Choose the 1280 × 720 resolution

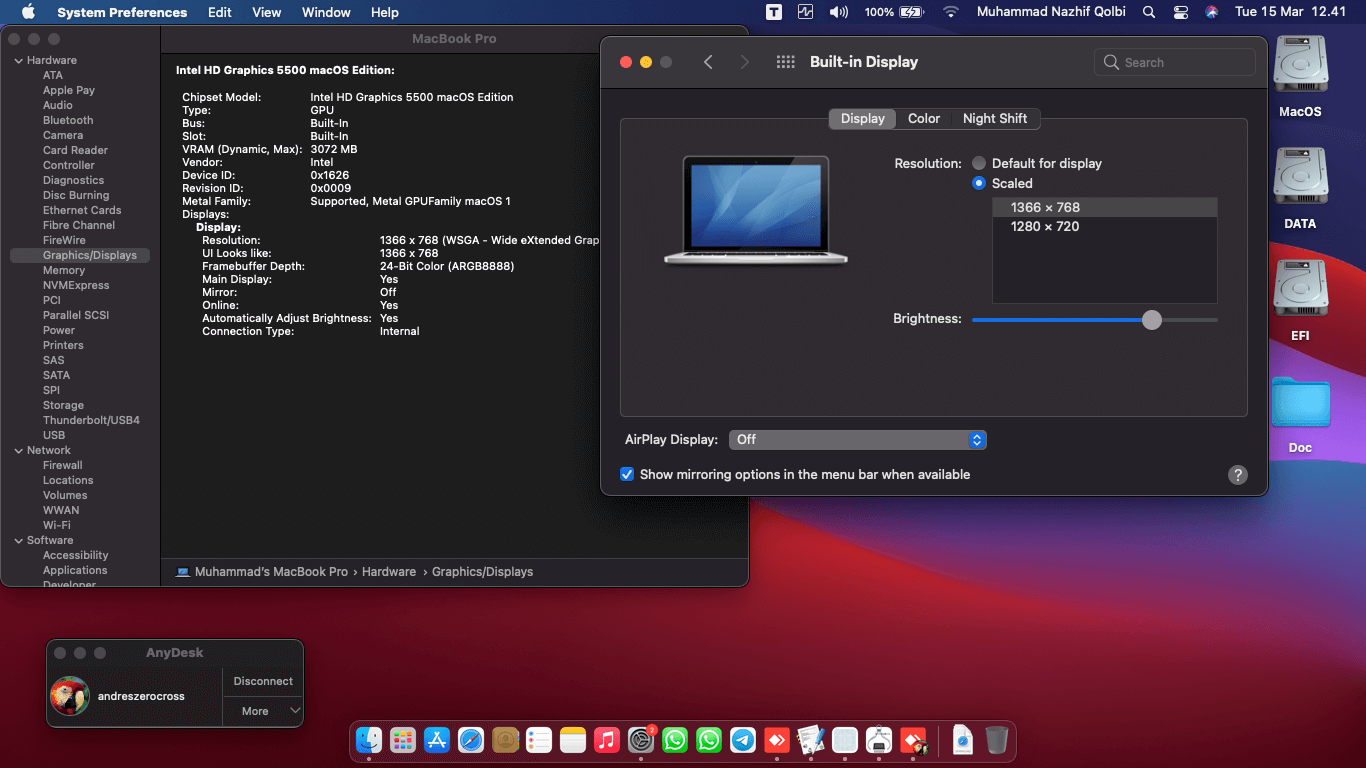1045,226
